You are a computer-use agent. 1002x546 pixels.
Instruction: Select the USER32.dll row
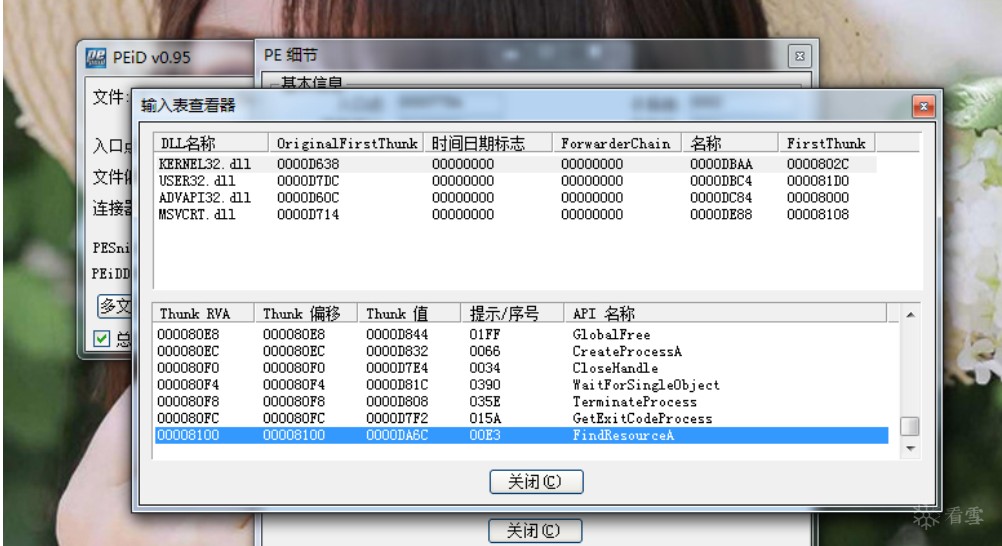point(515,181)
